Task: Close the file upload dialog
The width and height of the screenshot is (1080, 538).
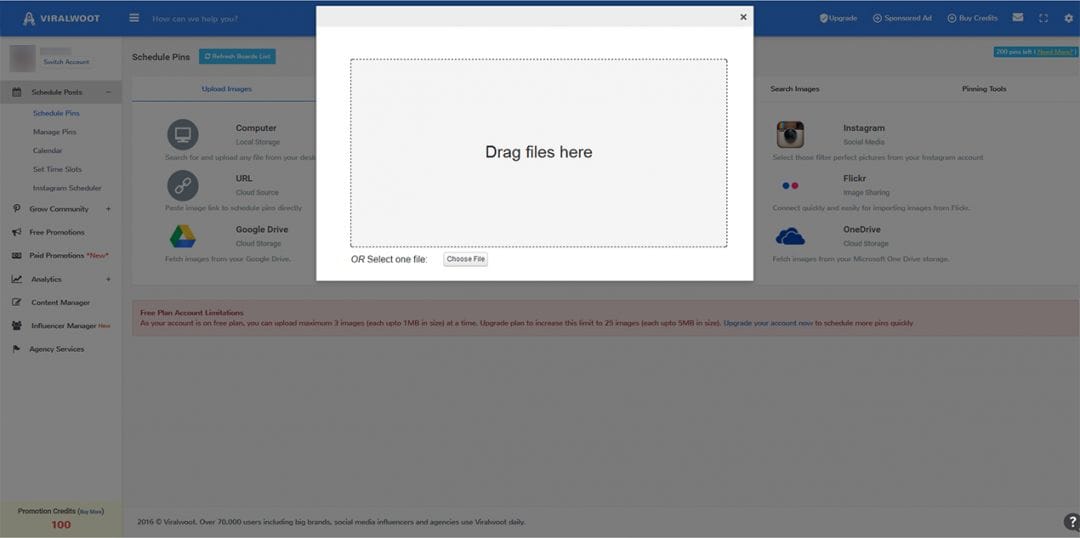Action: (742, 17)
